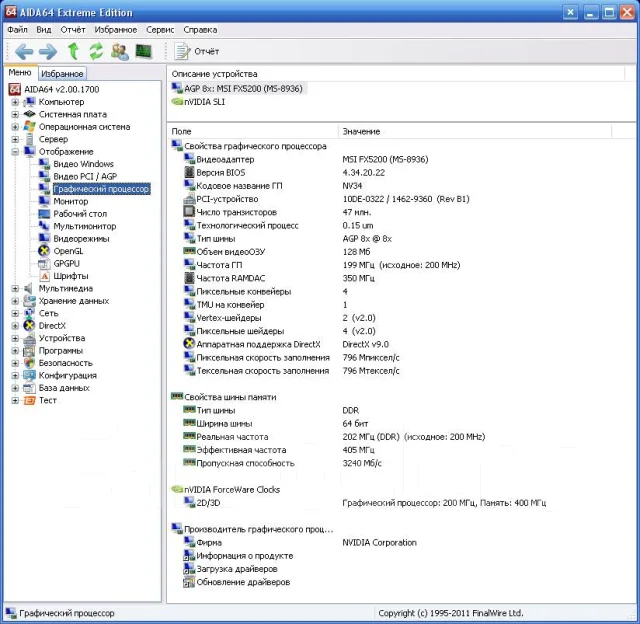Open the Отчёт menu in the menu bar
Viewport: 640px width, 624px height.
[x=73, y=30]
